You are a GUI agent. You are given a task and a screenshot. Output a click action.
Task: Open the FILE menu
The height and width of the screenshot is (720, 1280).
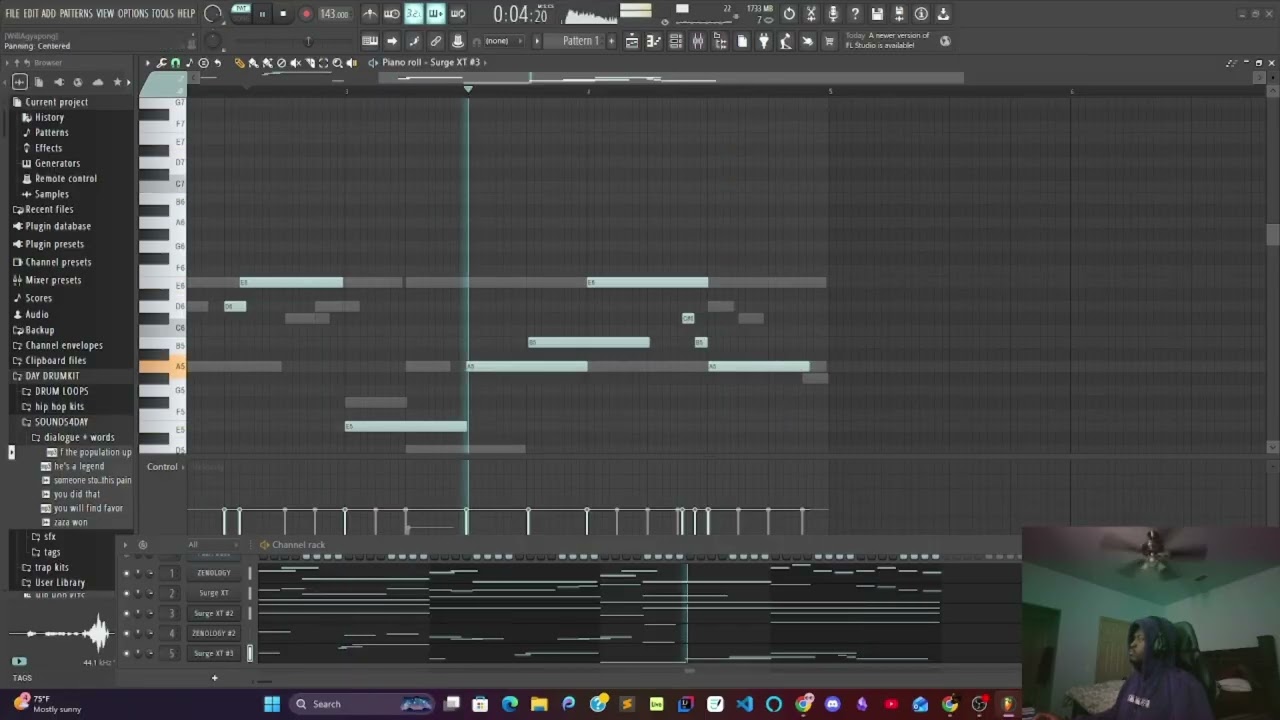point(12,14)
